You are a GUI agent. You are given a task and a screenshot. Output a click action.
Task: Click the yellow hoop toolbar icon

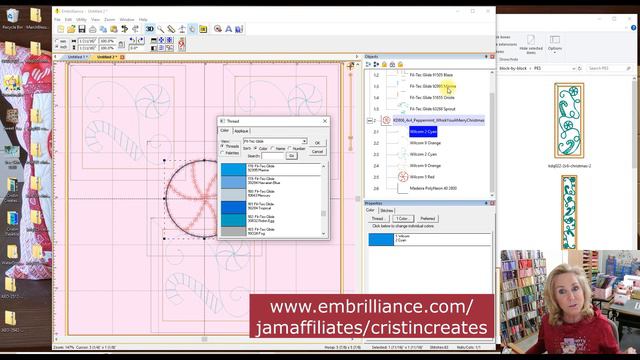pos(203,29)
